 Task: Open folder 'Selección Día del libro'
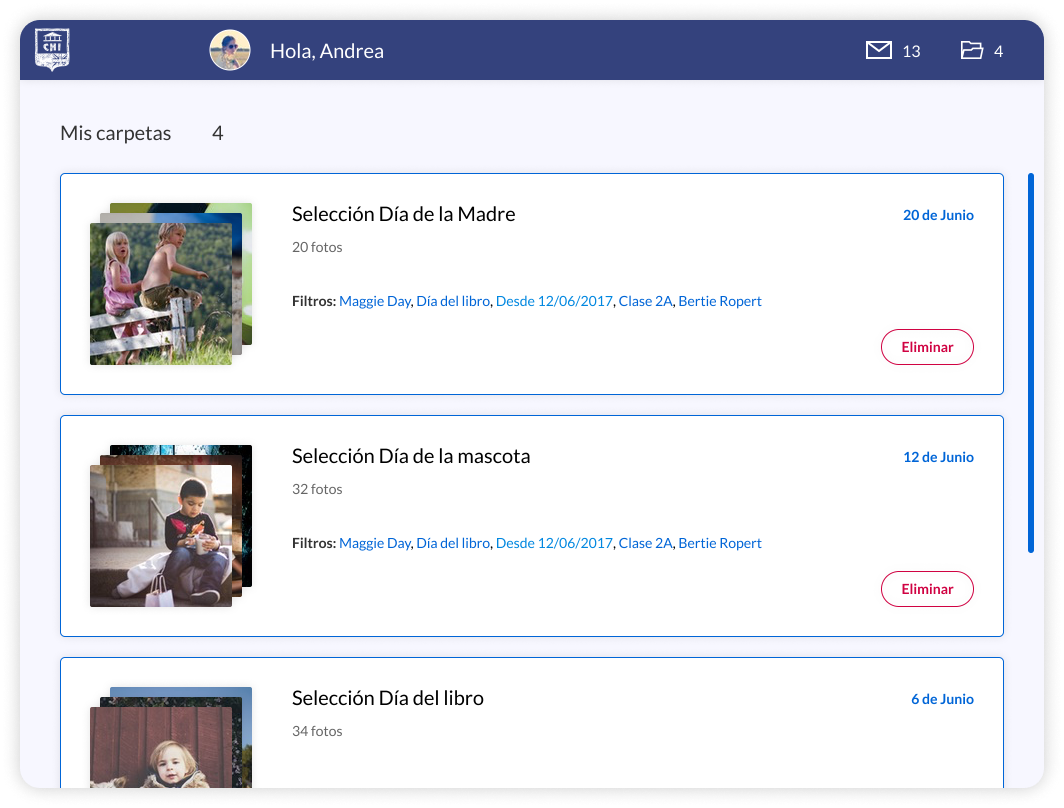pos(388,699)
